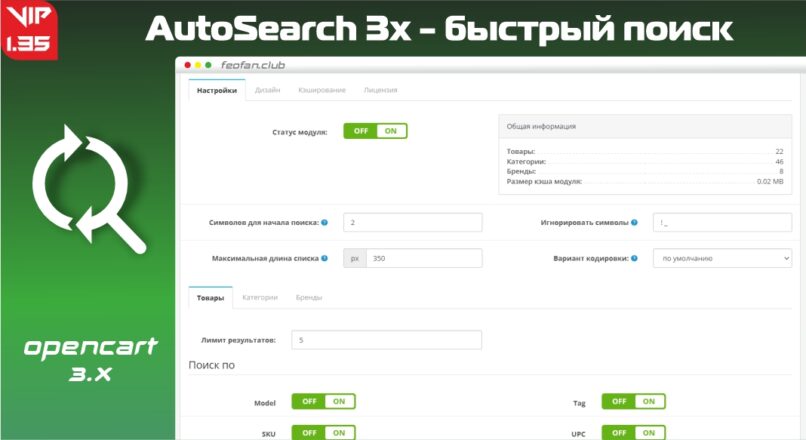Open the Бренды sub-tab
806x440 pixels.
(x=309, y=298)
